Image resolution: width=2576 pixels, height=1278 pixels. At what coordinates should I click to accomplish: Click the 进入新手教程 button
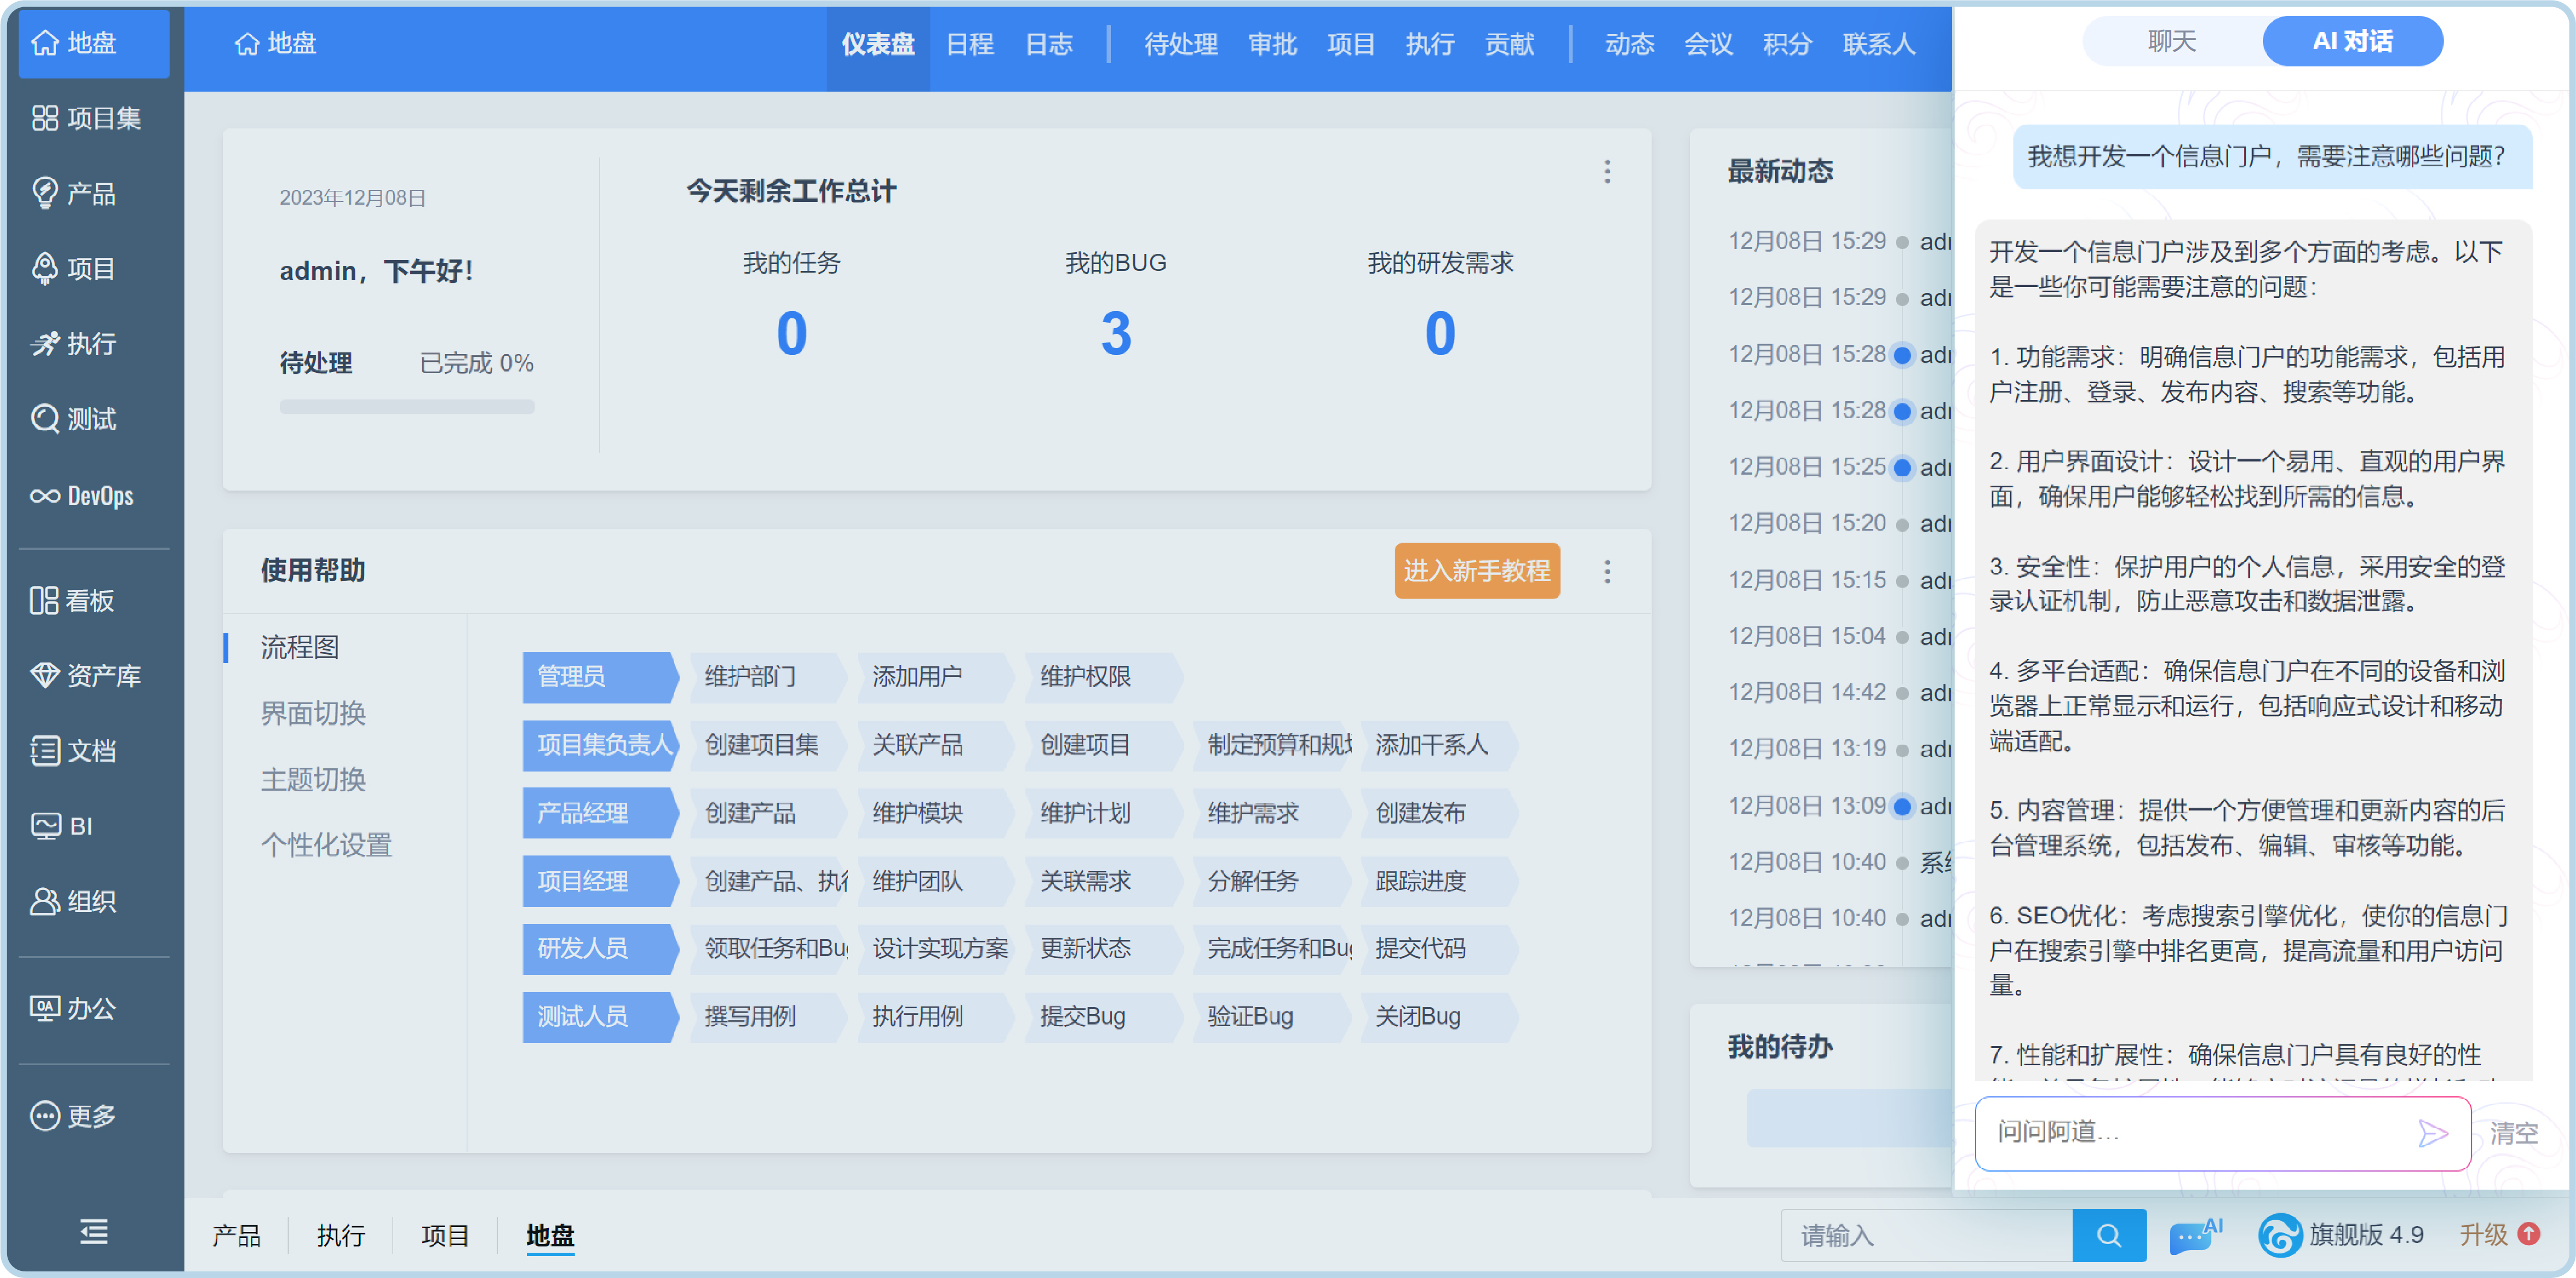pos(1476,571)
